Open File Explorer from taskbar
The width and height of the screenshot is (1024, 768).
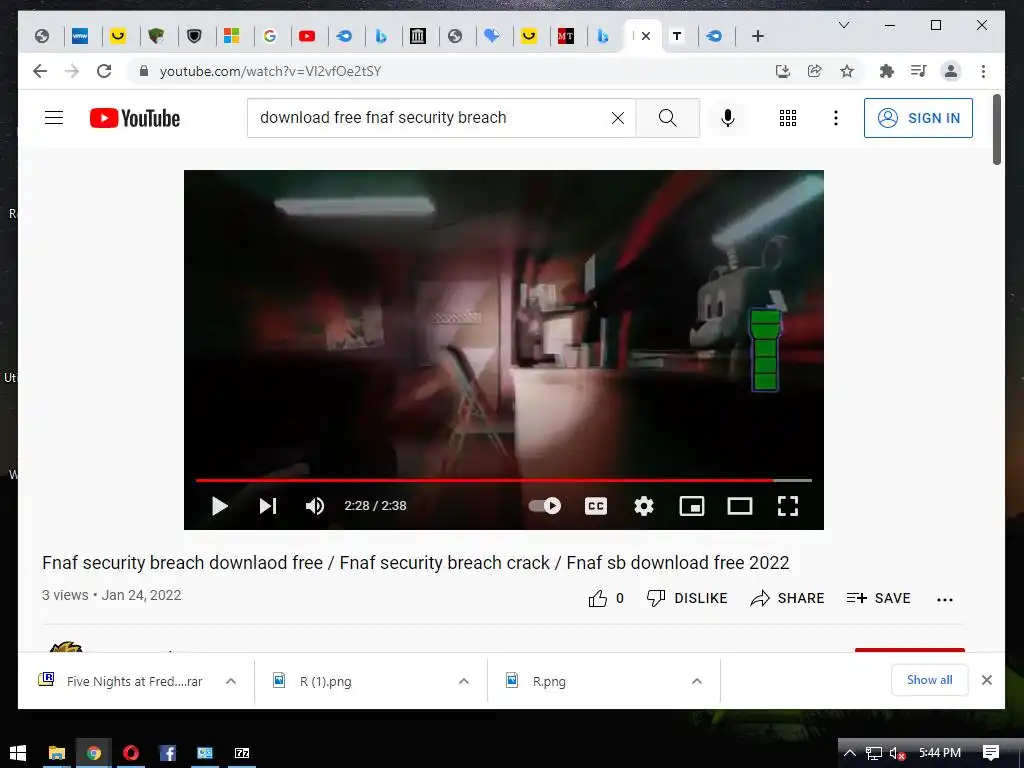pos(57,753)
